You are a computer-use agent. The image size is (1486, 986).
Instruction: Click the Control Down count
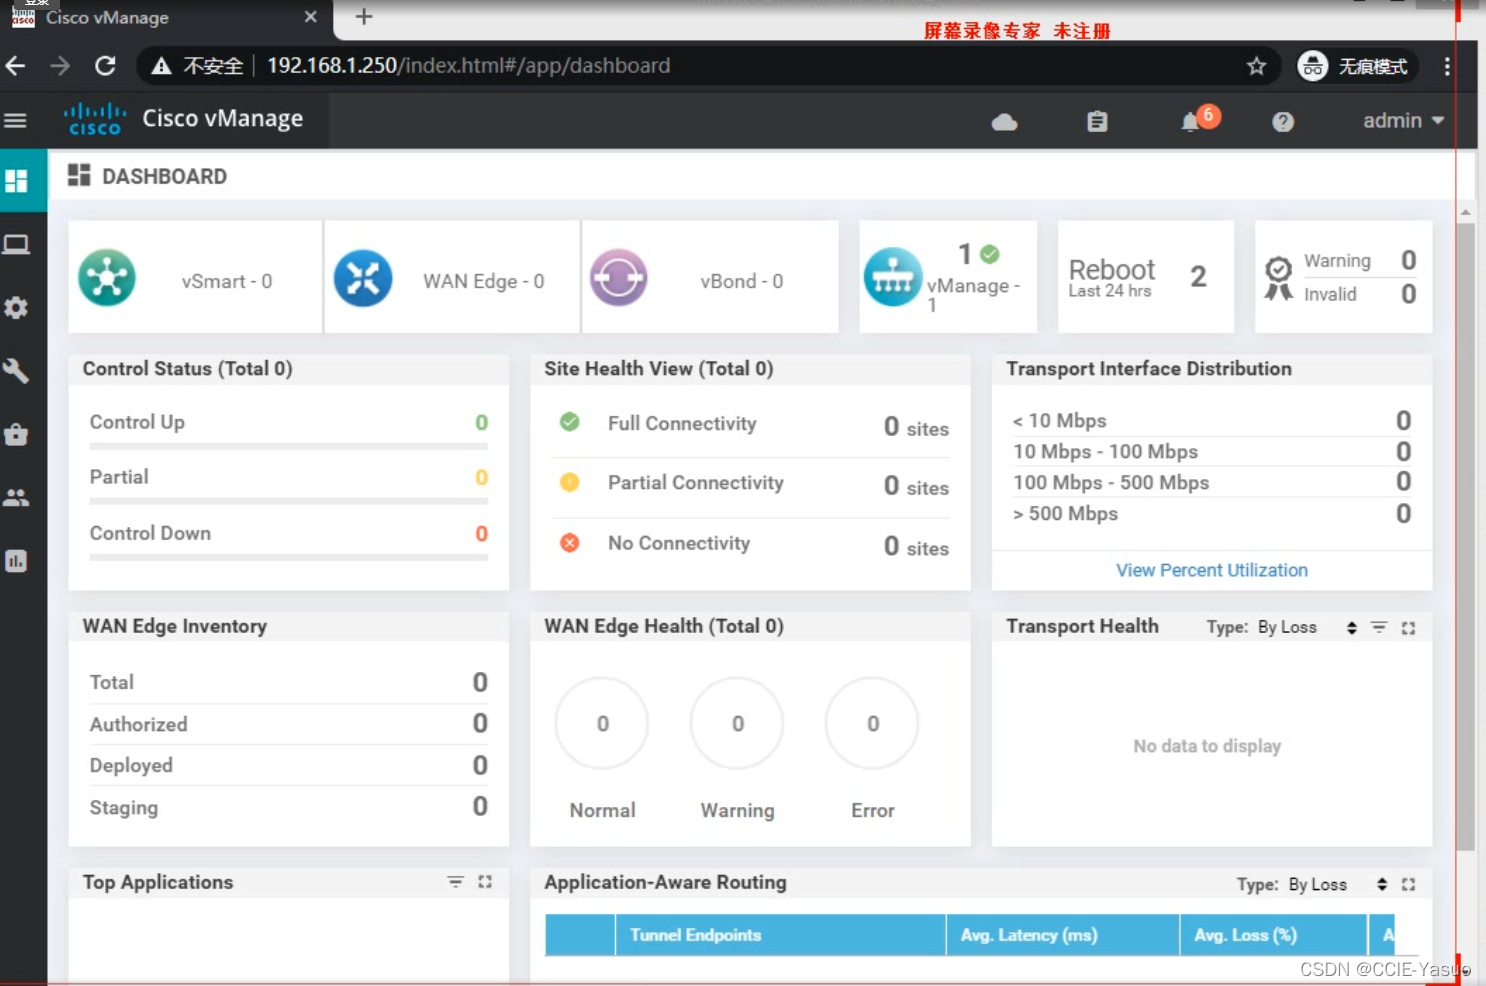[481, 533]
